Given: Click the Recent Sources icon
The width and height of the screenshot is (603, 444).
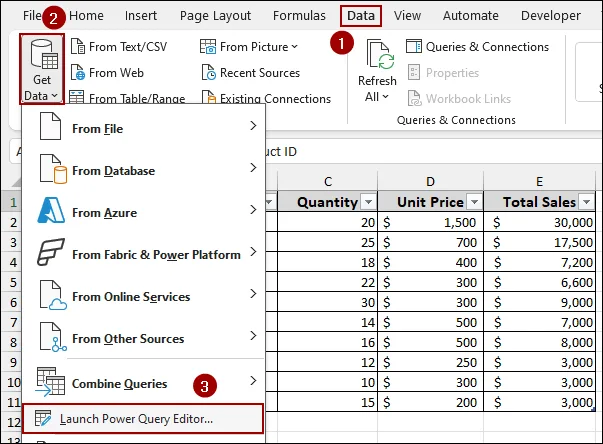Looking at the screenshot, I should click(209, 72).
